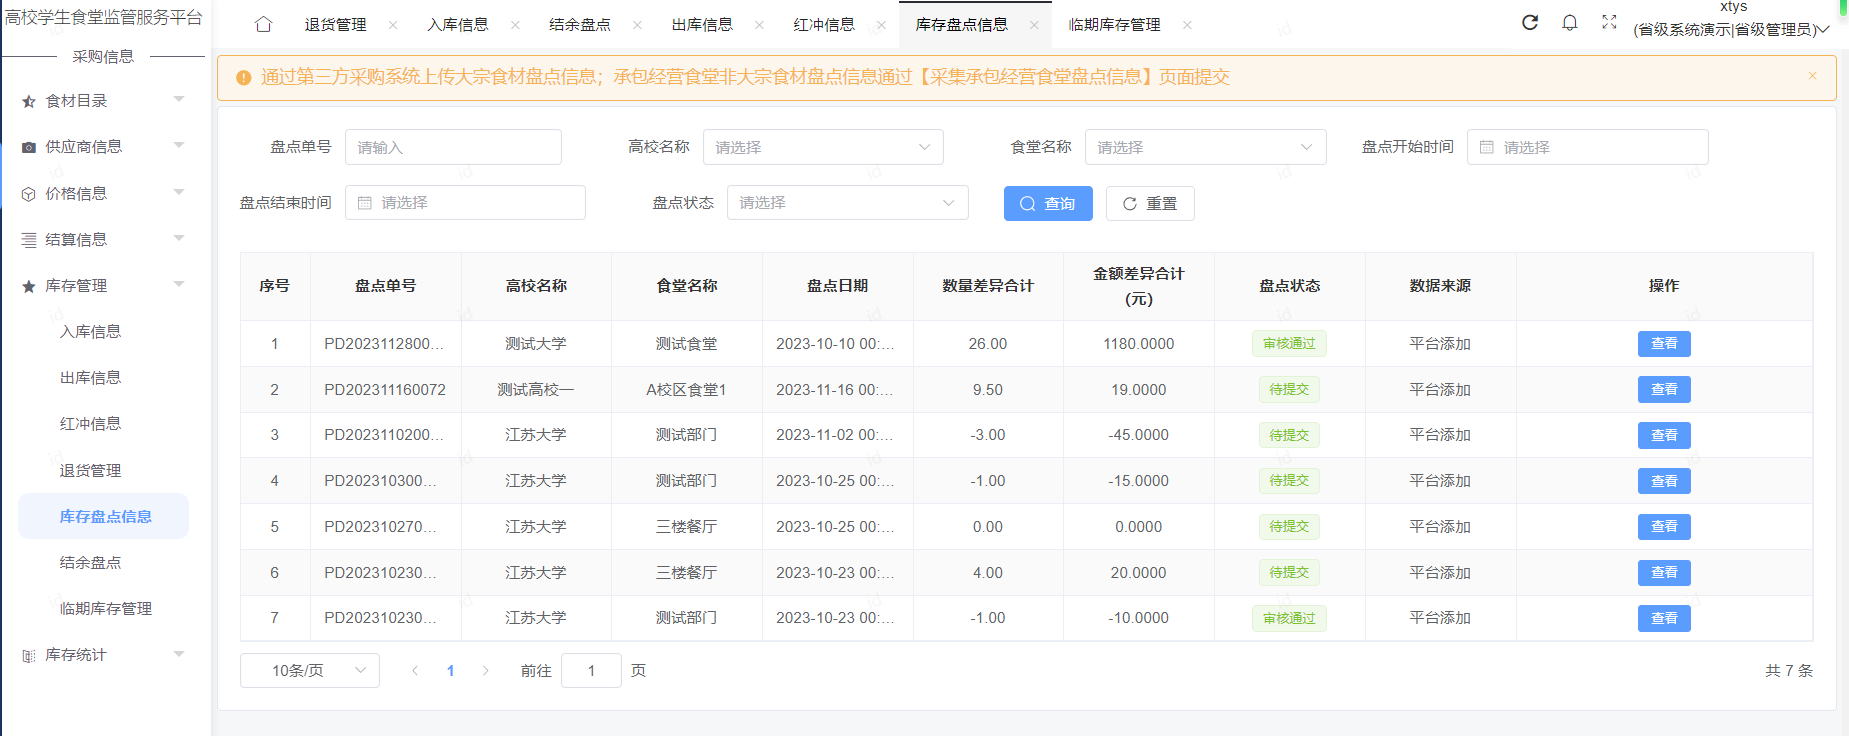Switch to the 出库信息 tab
Screen dimensions: 1849x736
click(x=701, y=24)
